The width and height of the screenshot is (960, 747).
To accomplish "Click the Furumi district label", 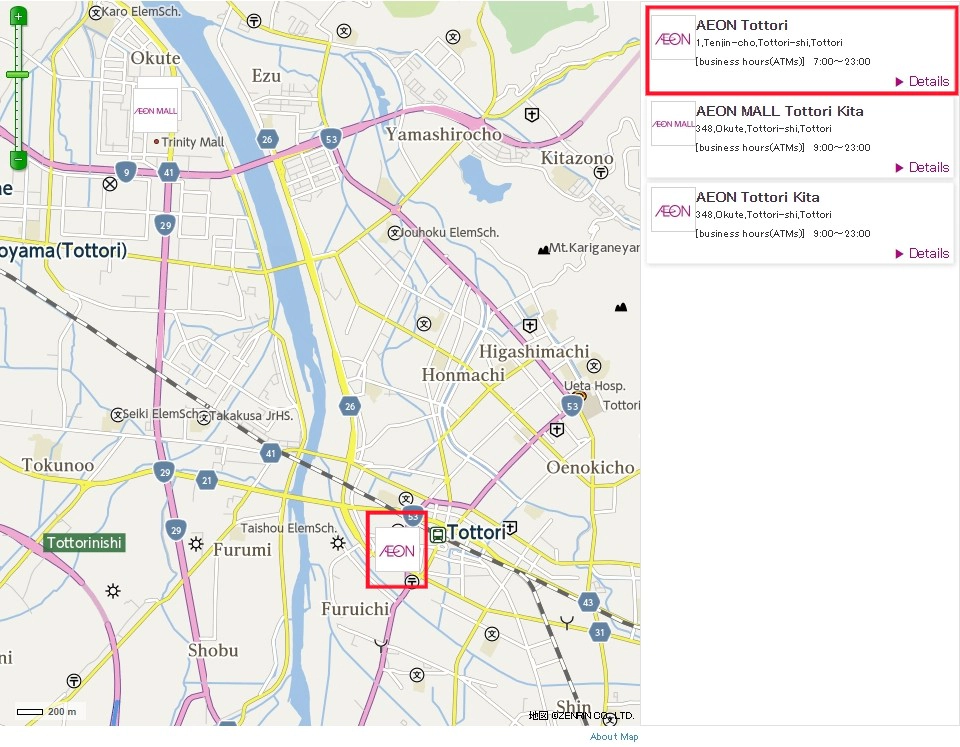I will click(x=242, y=550).
